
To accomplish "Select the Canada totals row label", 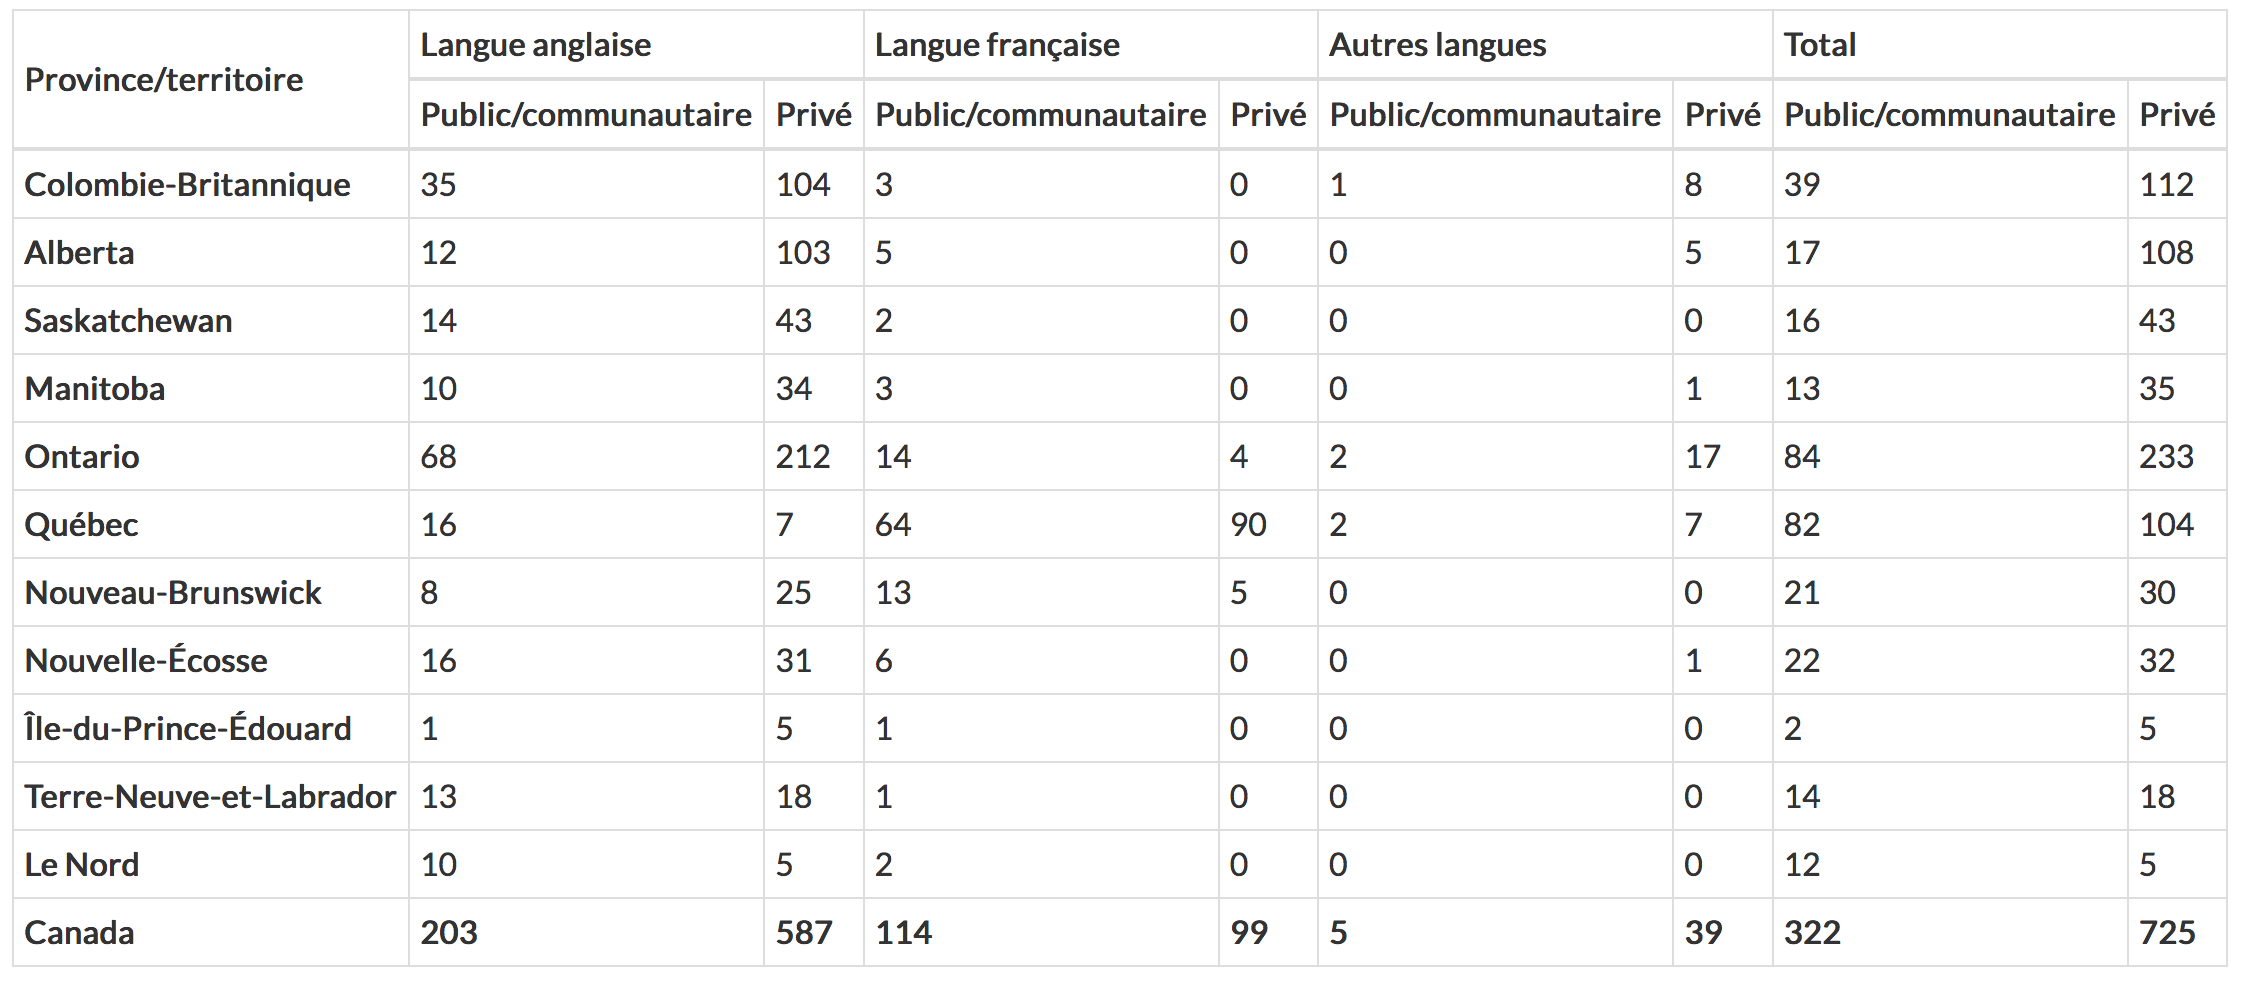I will (79, 933).
